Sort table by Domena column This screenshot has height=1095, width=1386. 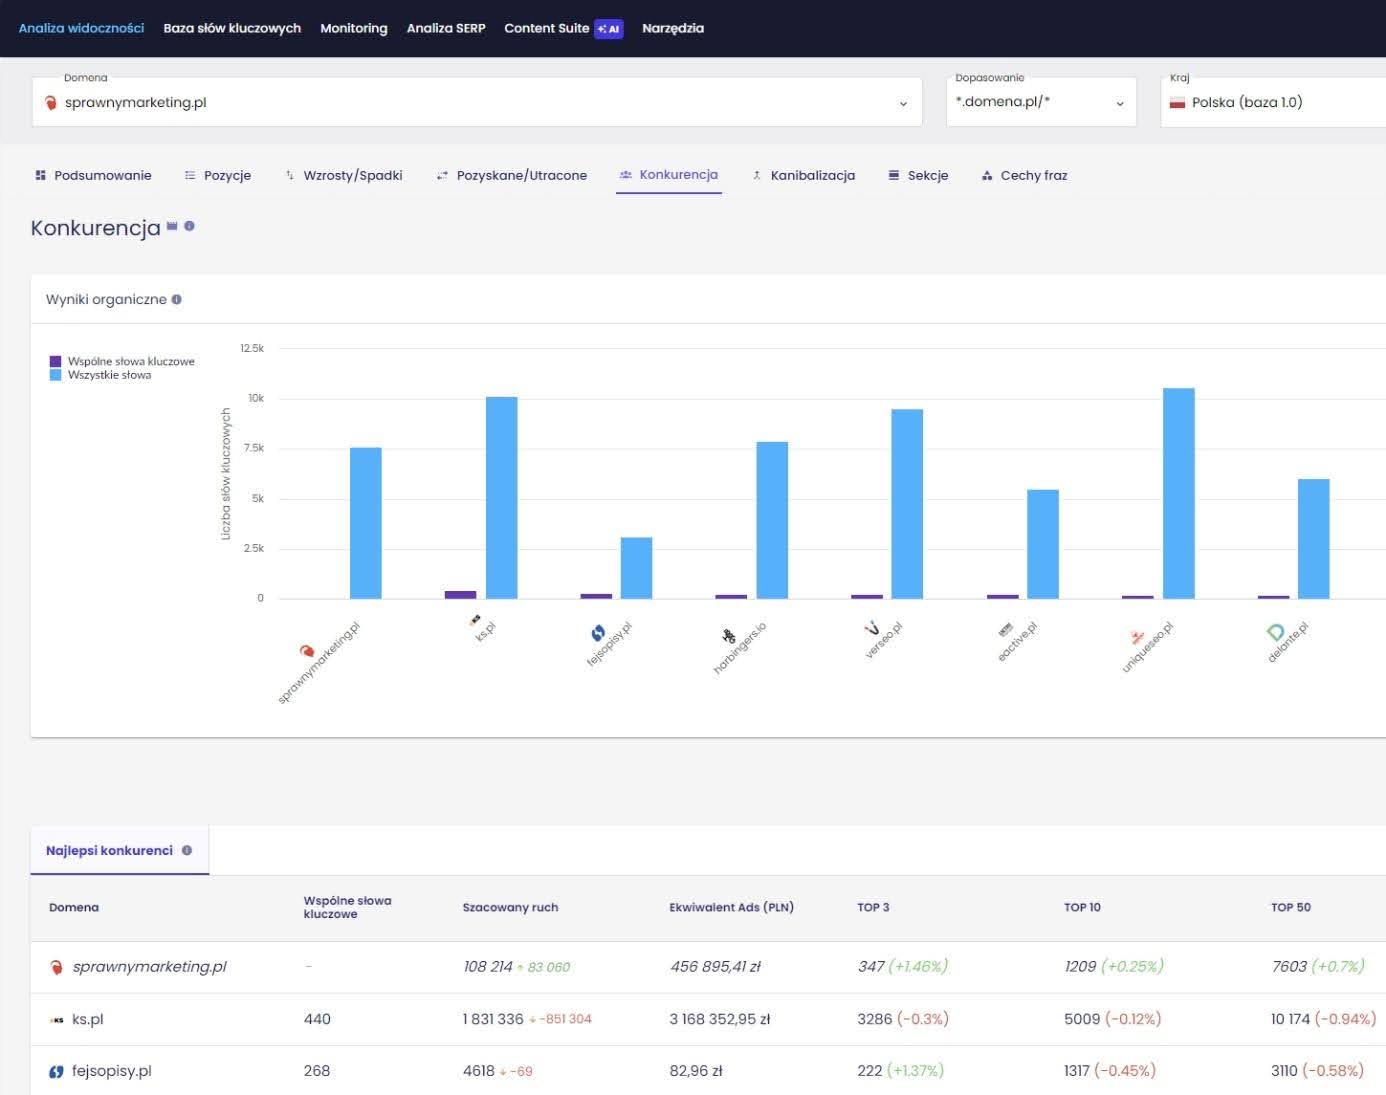74,907
